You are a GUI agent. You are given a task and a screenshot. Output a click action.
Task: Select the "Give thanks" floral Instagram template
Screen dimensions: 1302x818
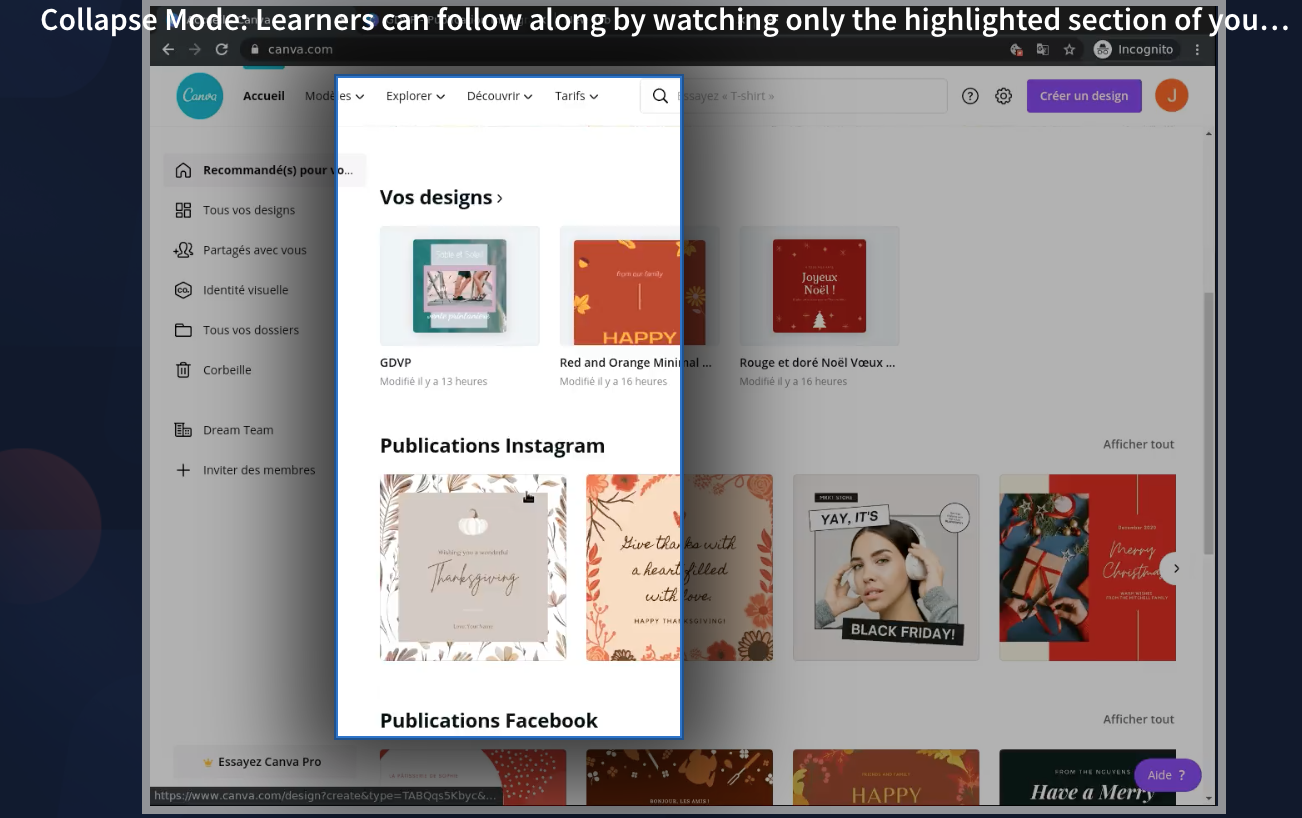[x=679, y=567]
